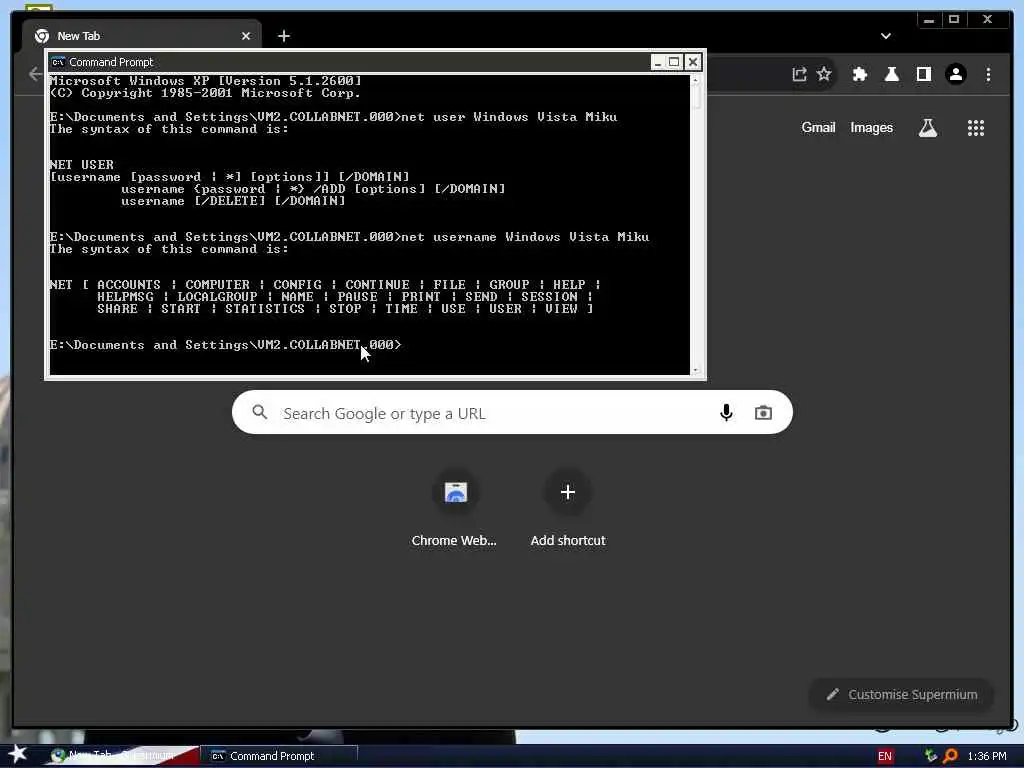The width and height of the screenshot is (1024, 768).
Task: Open the profile avatar menu
Action: [956, 74]
